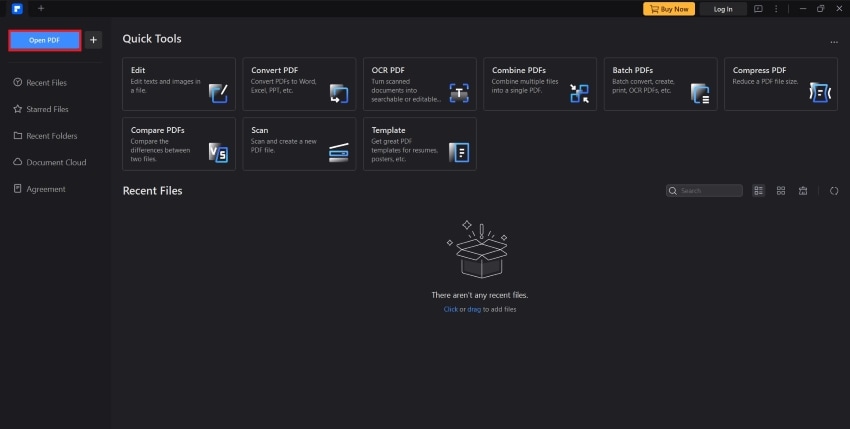Viewport: 850px width, 429px height.
Task: Open Quick Tools more options ellipsis
Action: coord(834,42)
